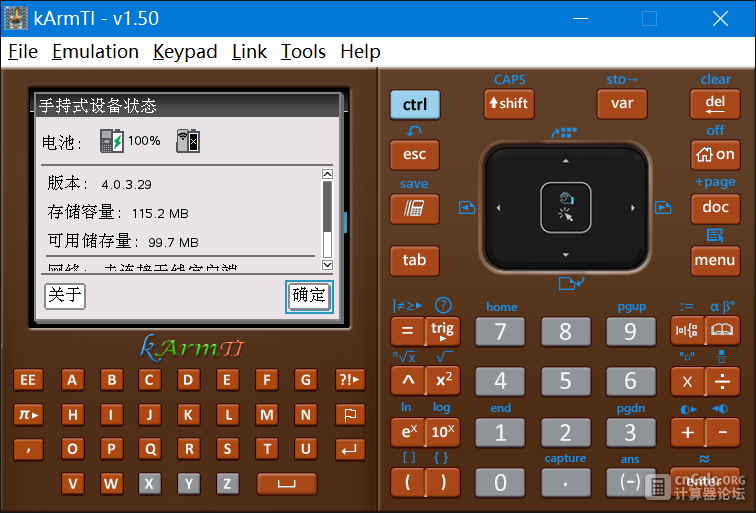
Task: Click the left parenthesis key
Action: coord(407,482)
